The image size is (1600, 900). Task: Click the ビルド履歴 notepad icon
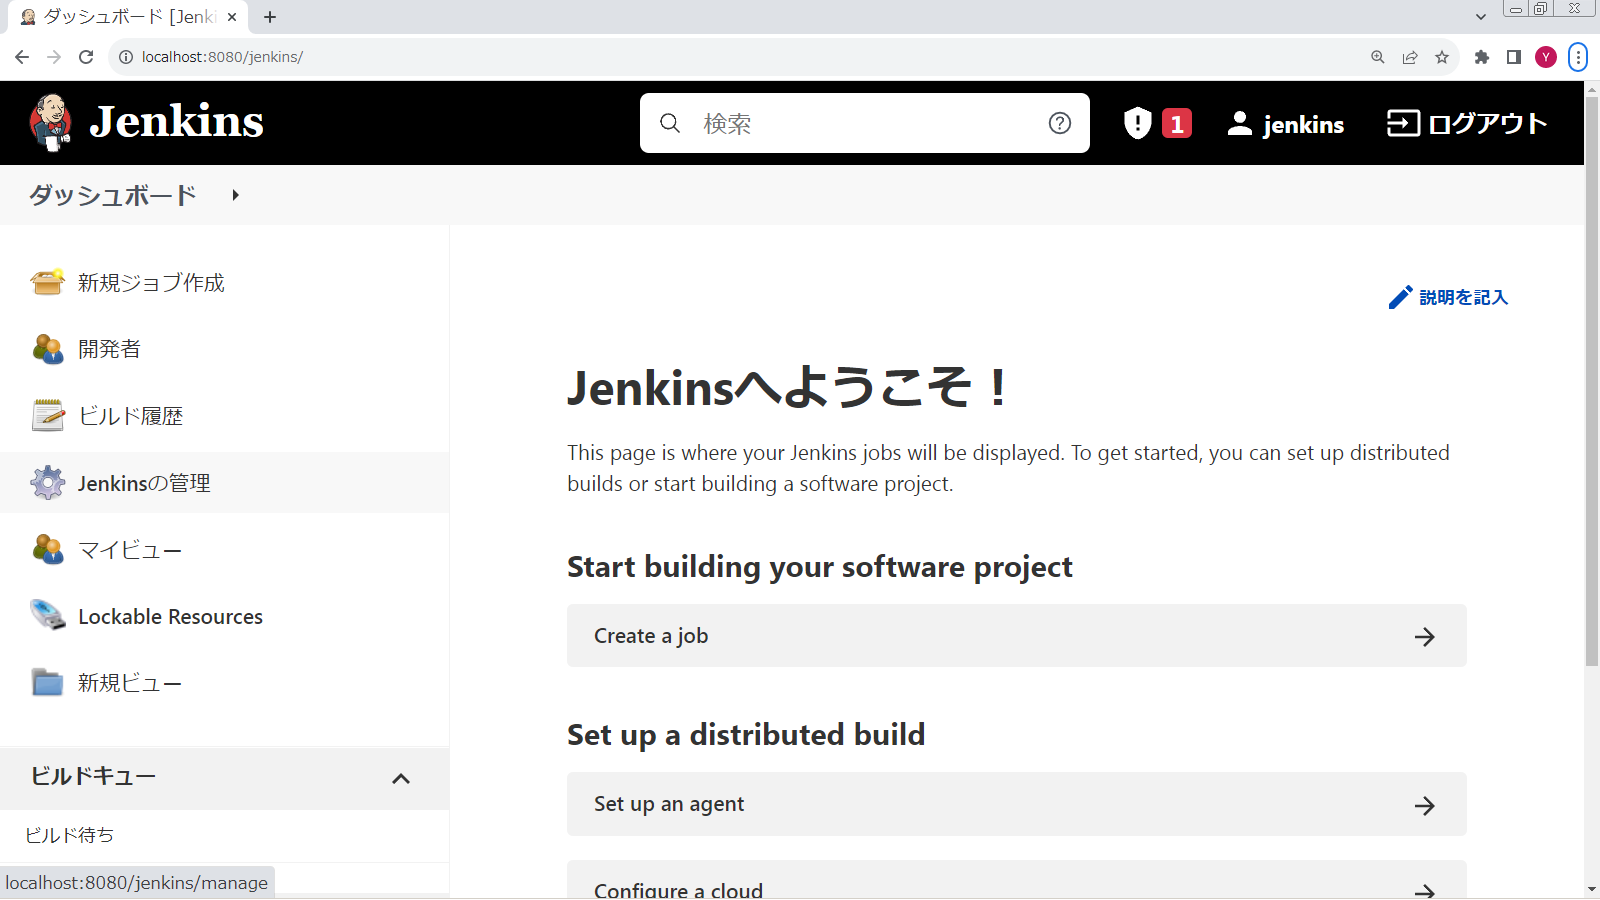47,416
